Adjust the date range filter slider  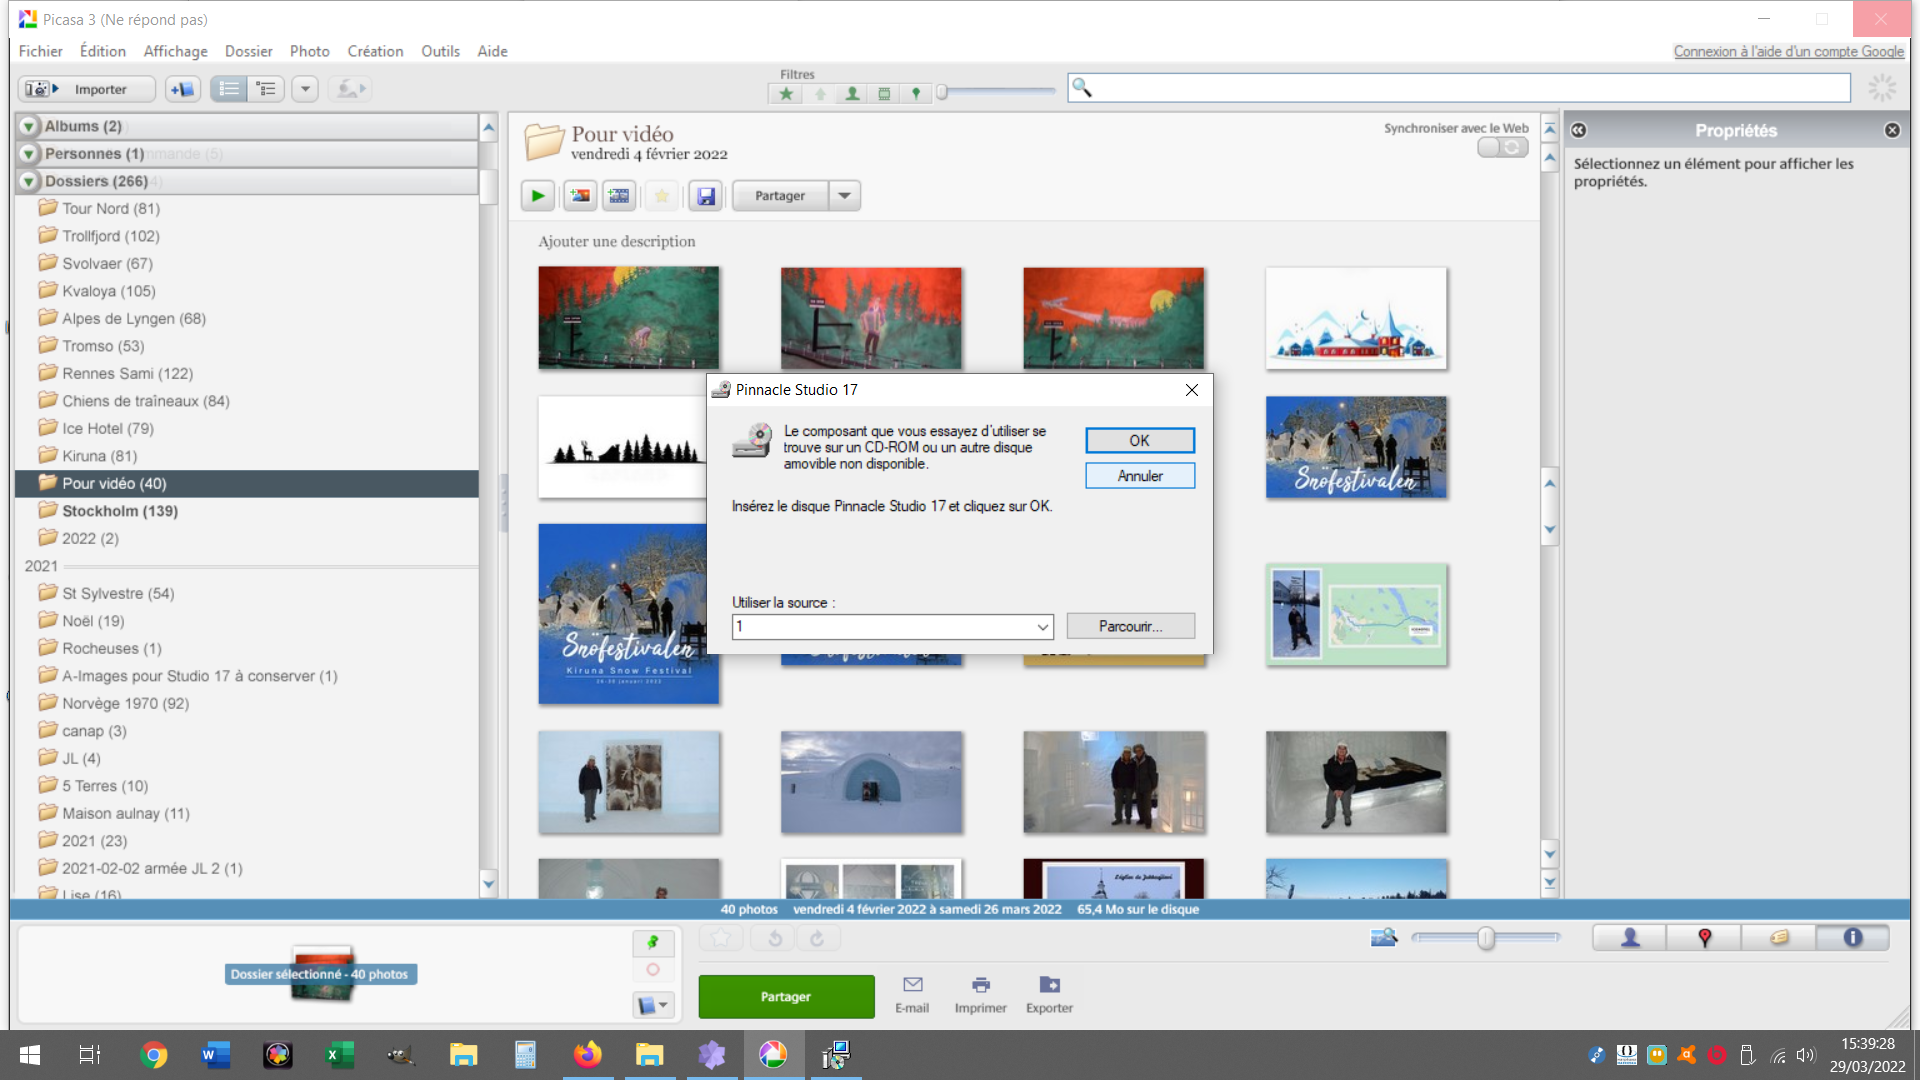(941, 93)
